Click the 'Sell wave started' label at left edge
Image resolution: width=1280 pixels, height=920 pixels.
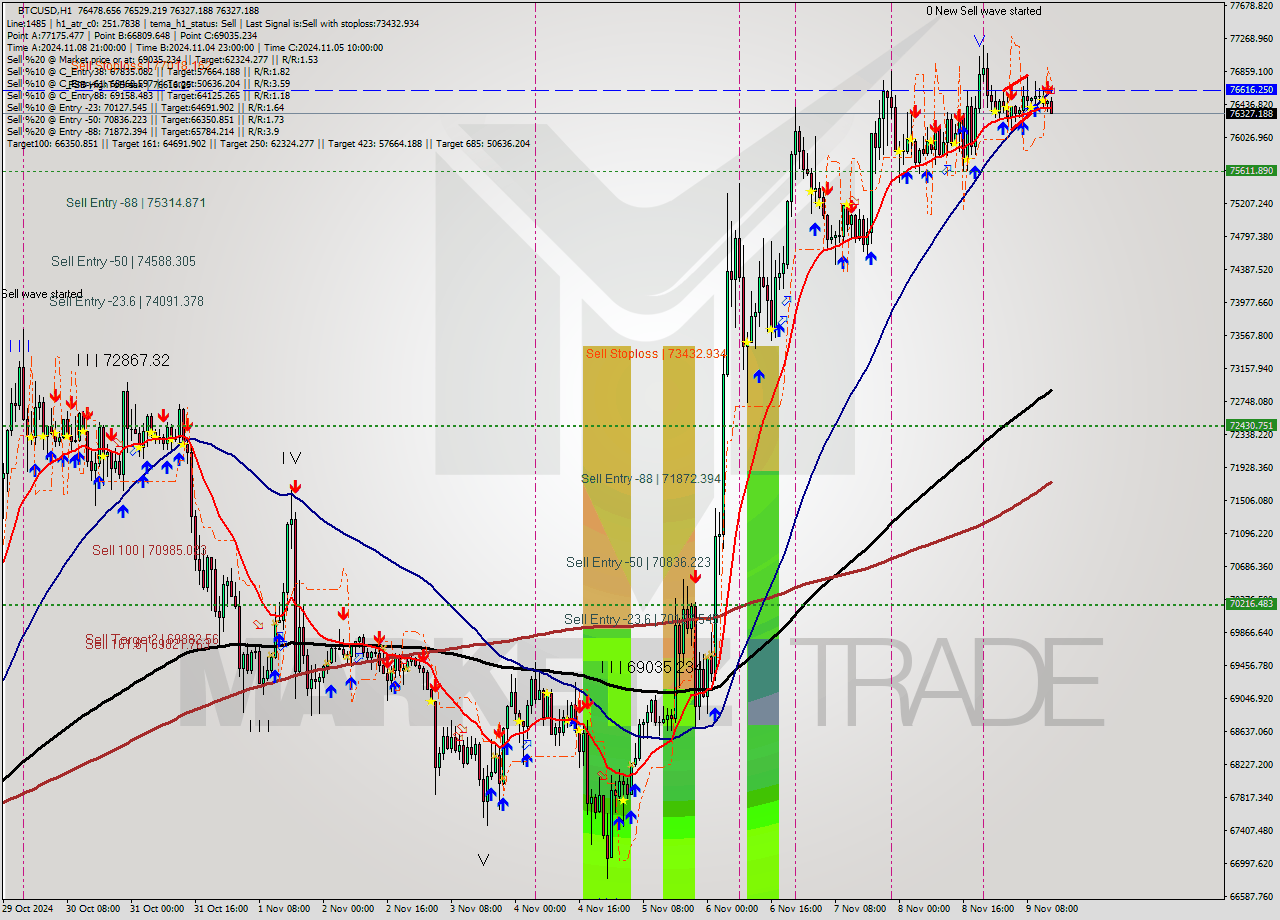[42, 294]
